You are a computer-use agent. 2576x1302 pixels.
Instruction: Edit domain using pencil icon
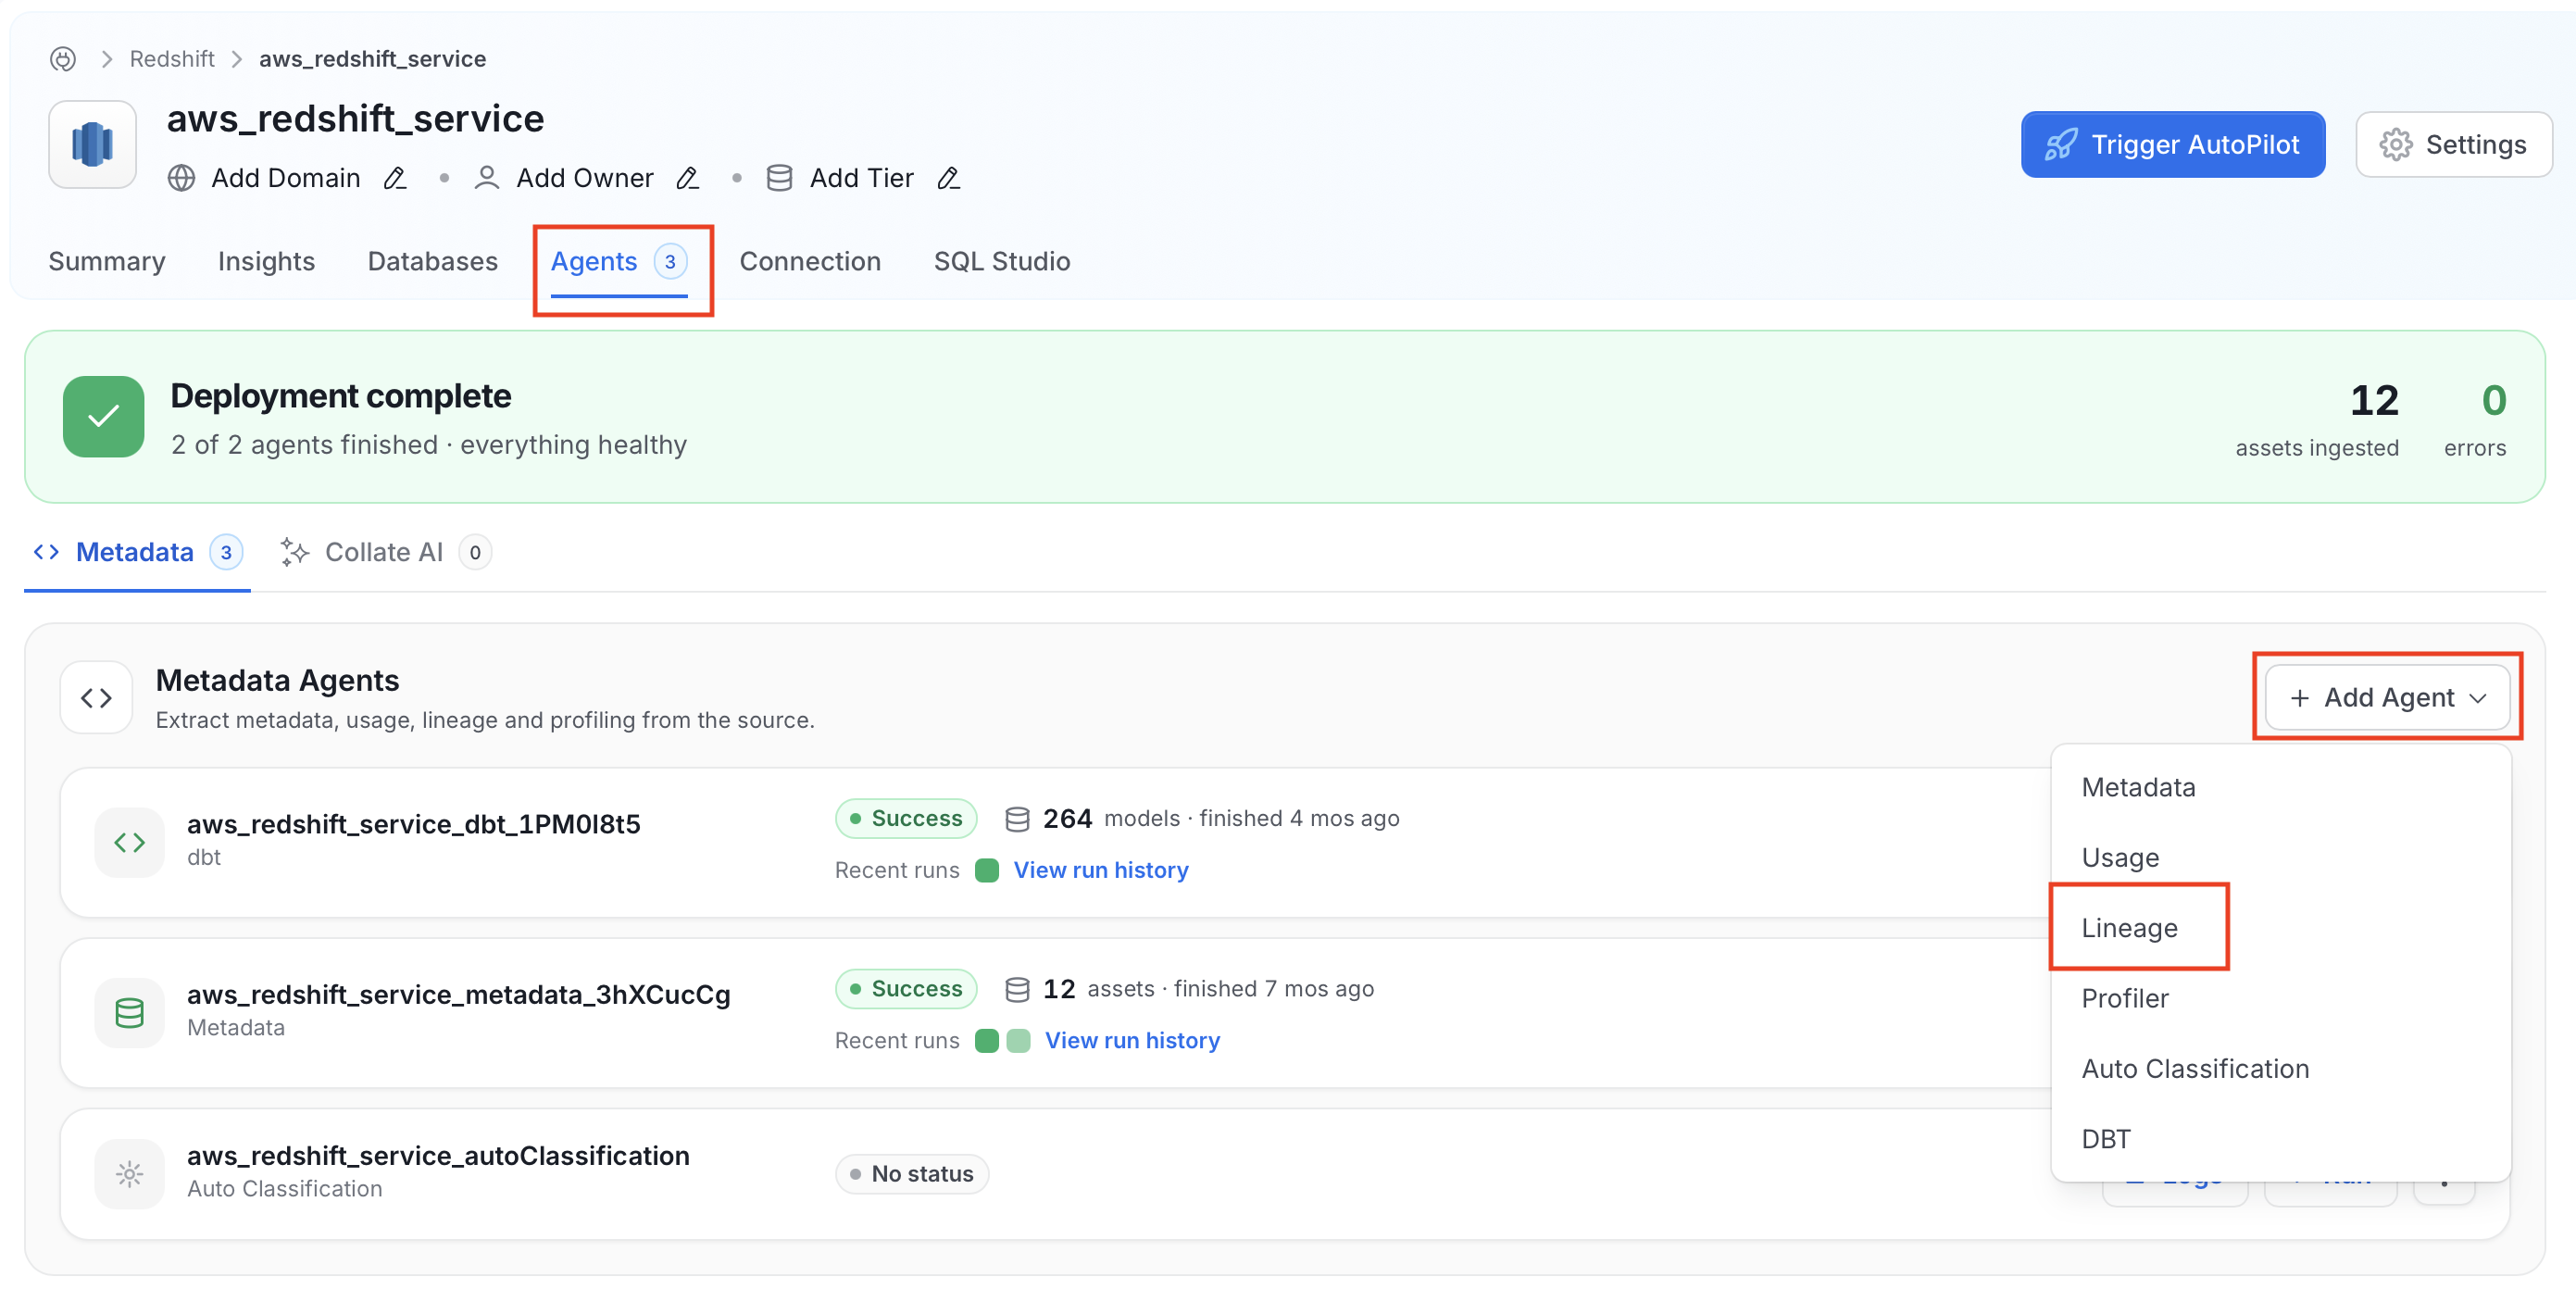click(x=395, y=178)
